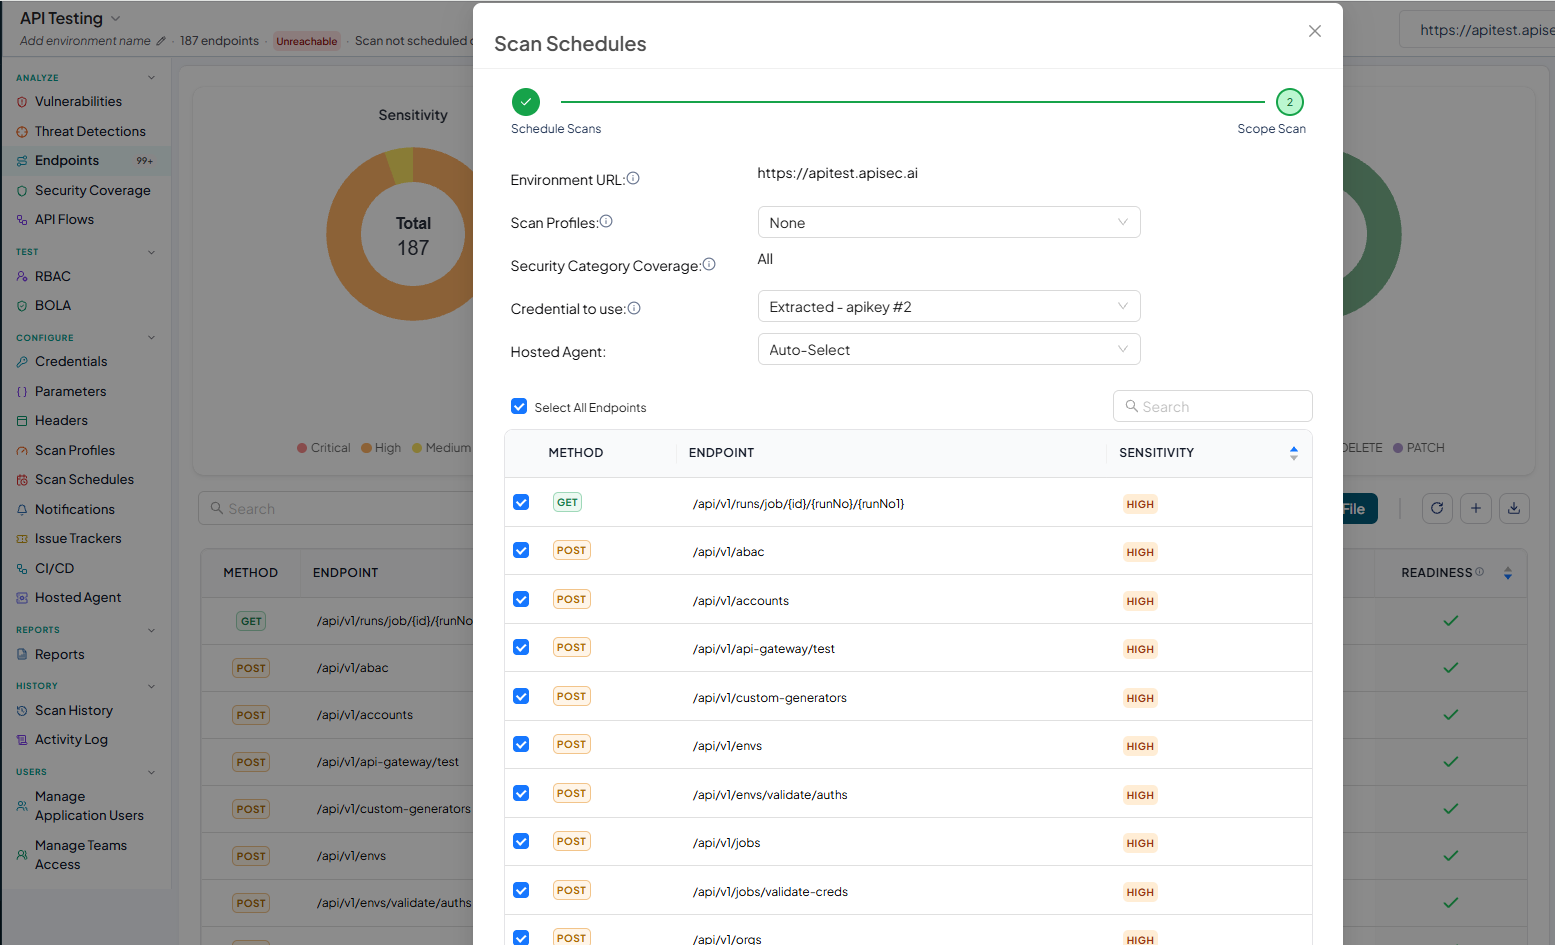Click the ENDPOINT column header in dialog
The width and height of the screenshot is (1555, 945).
pos(721,453)
